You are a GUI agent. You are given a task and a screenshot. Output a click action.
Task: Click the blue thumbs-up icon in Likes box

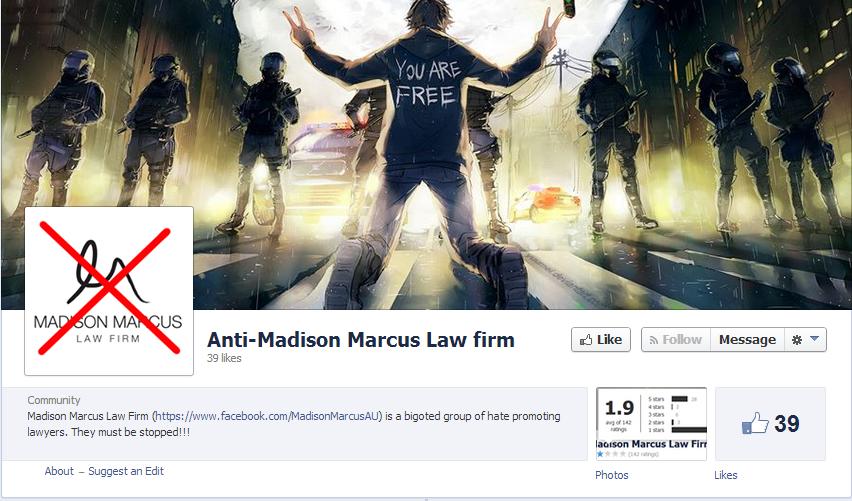[x=755, y=423]
